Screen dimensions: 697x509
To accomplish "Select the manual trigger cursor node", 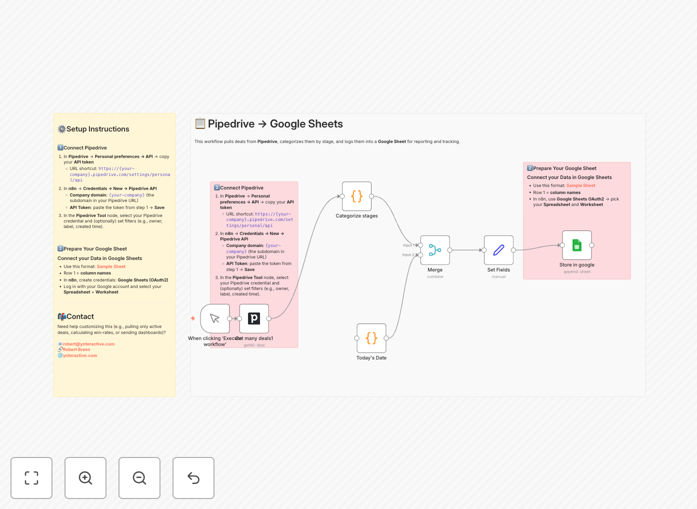I will pyautogui.click(x=215, y=318).
